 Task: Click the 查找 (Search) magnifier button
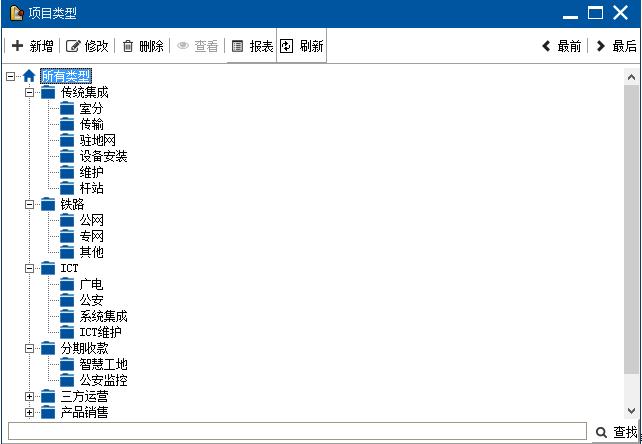(616, 432)
